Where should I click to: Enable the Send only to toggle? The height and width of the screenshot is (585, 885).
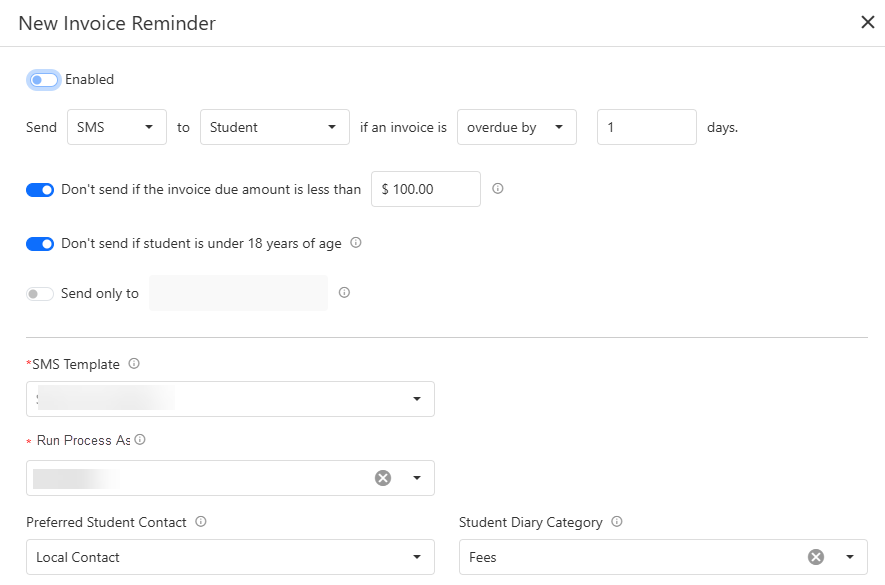(40, 294)
